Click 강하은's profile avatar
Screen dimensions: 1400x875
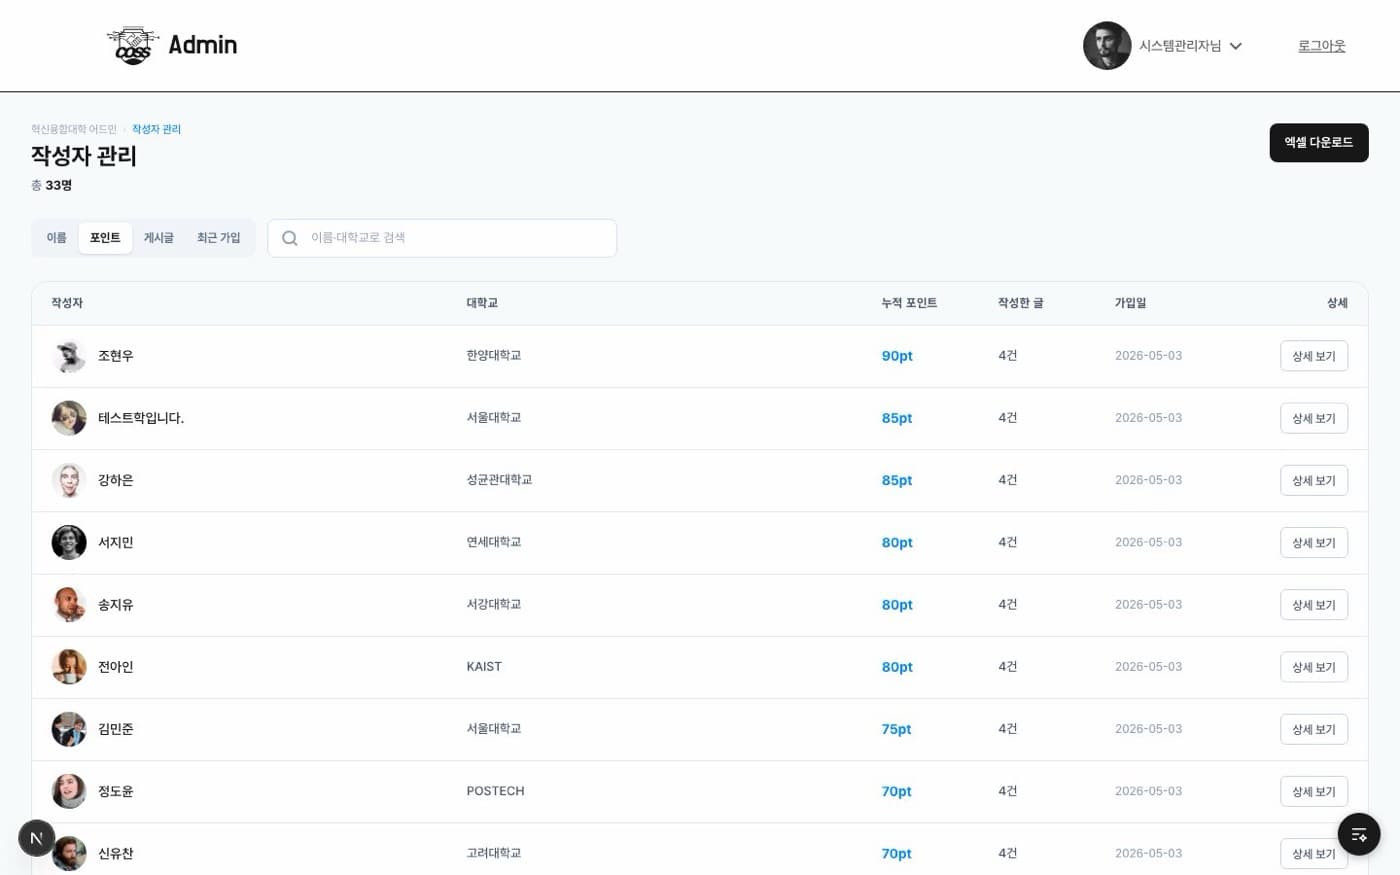tap(69, 480)
